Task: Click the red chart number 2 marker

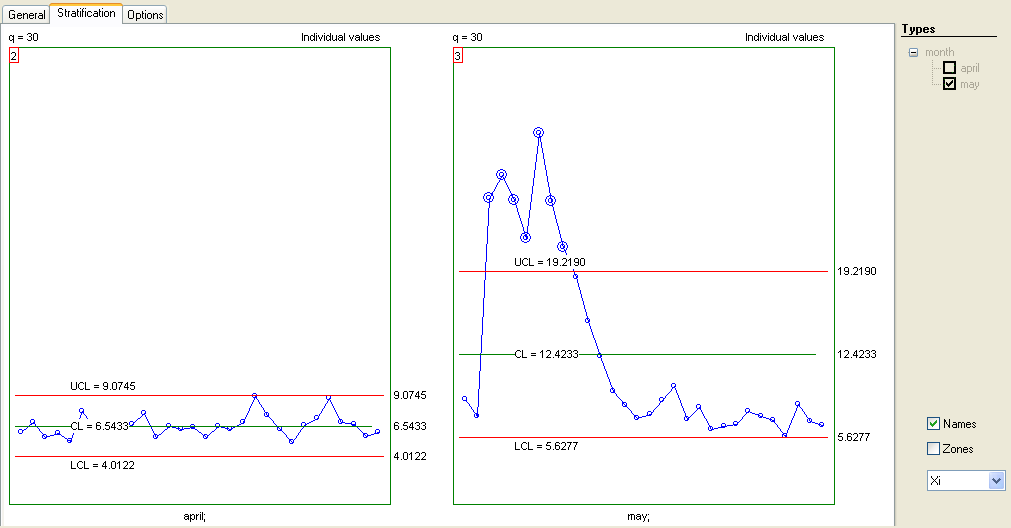Action: point(14,57)
